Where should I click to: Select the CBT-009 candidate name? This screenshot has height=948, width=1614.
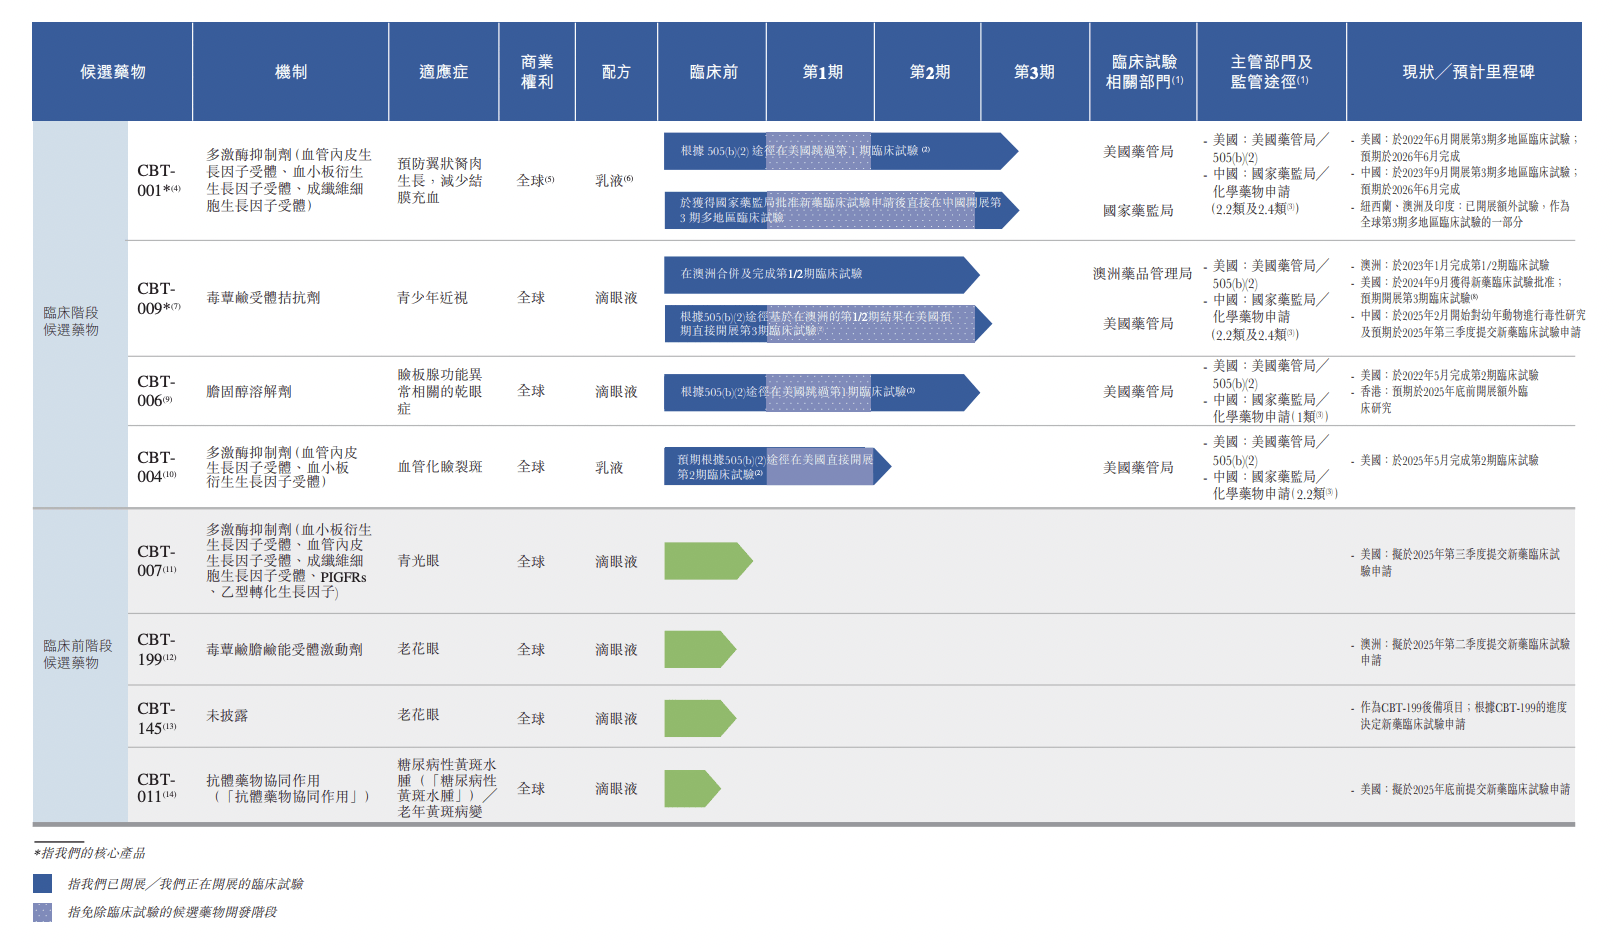(x=159, y=298)
